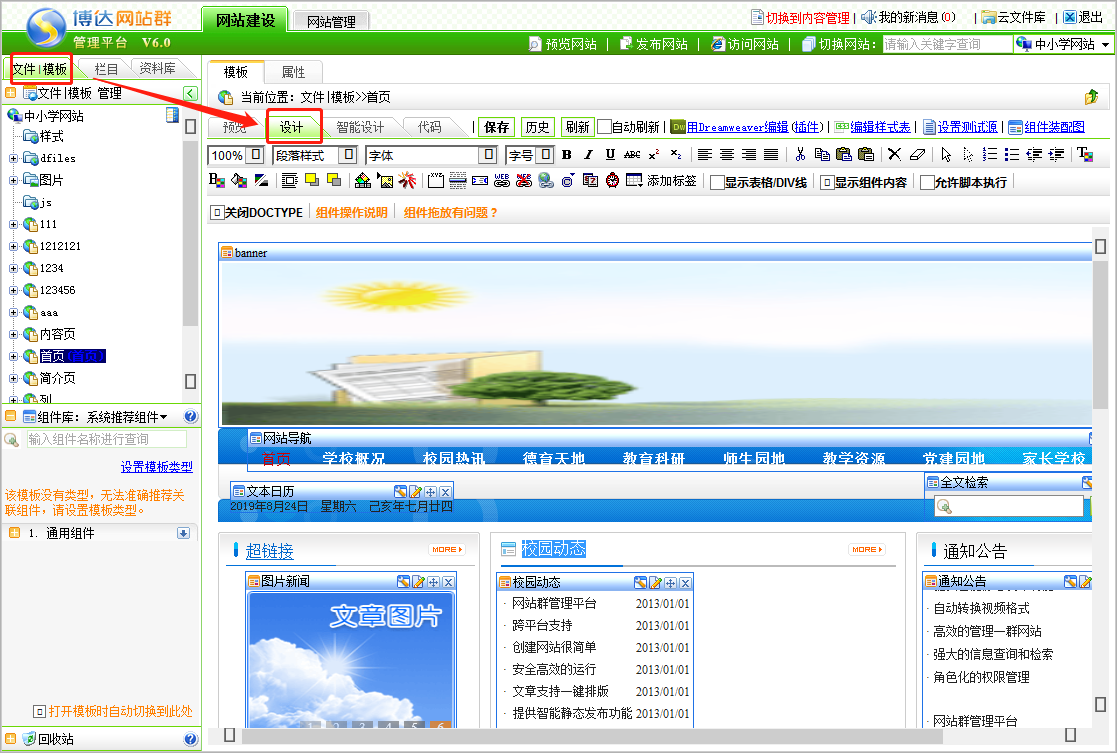1117x753 pixels.
Task: Select the center align icon
Action: click(727, 155)
